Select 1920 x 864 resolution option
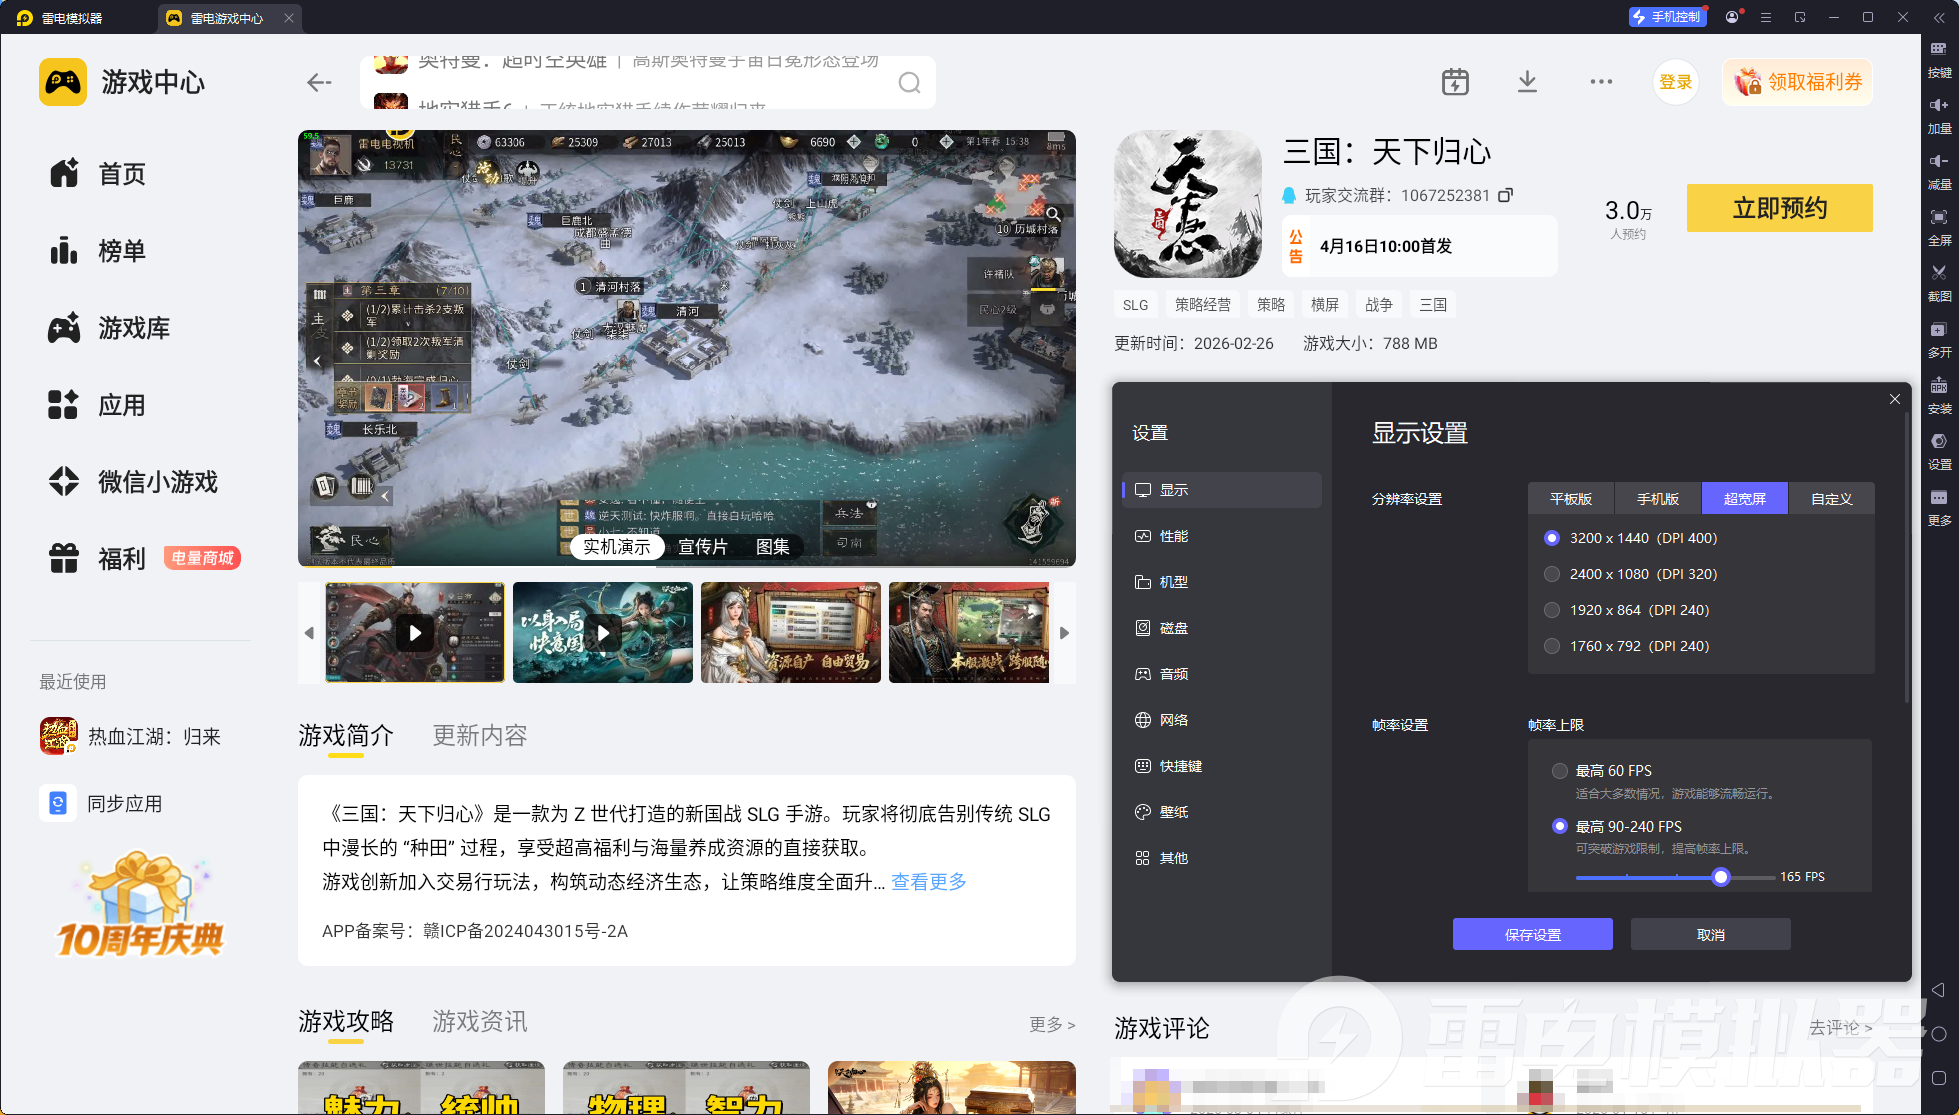The width and height of the screenshot is (1959, 1115). click(1552, 610)
